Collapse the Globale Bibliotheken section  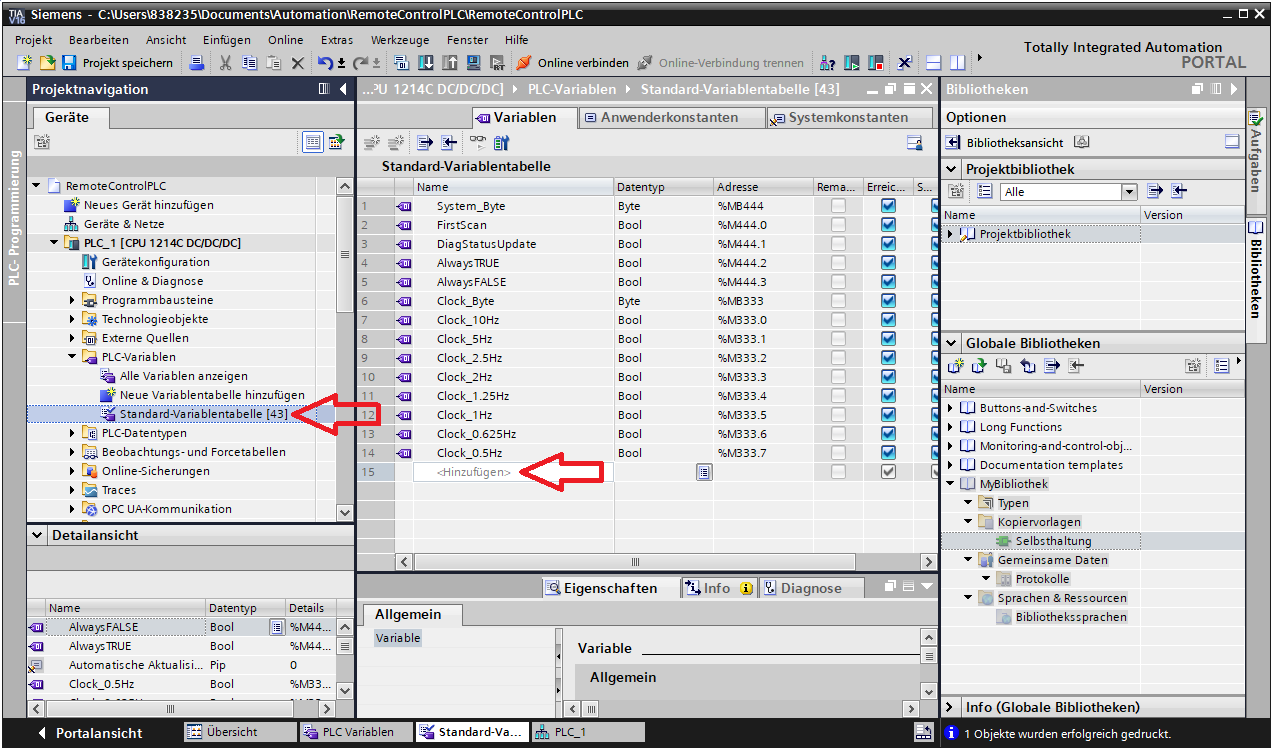point(951,343)
